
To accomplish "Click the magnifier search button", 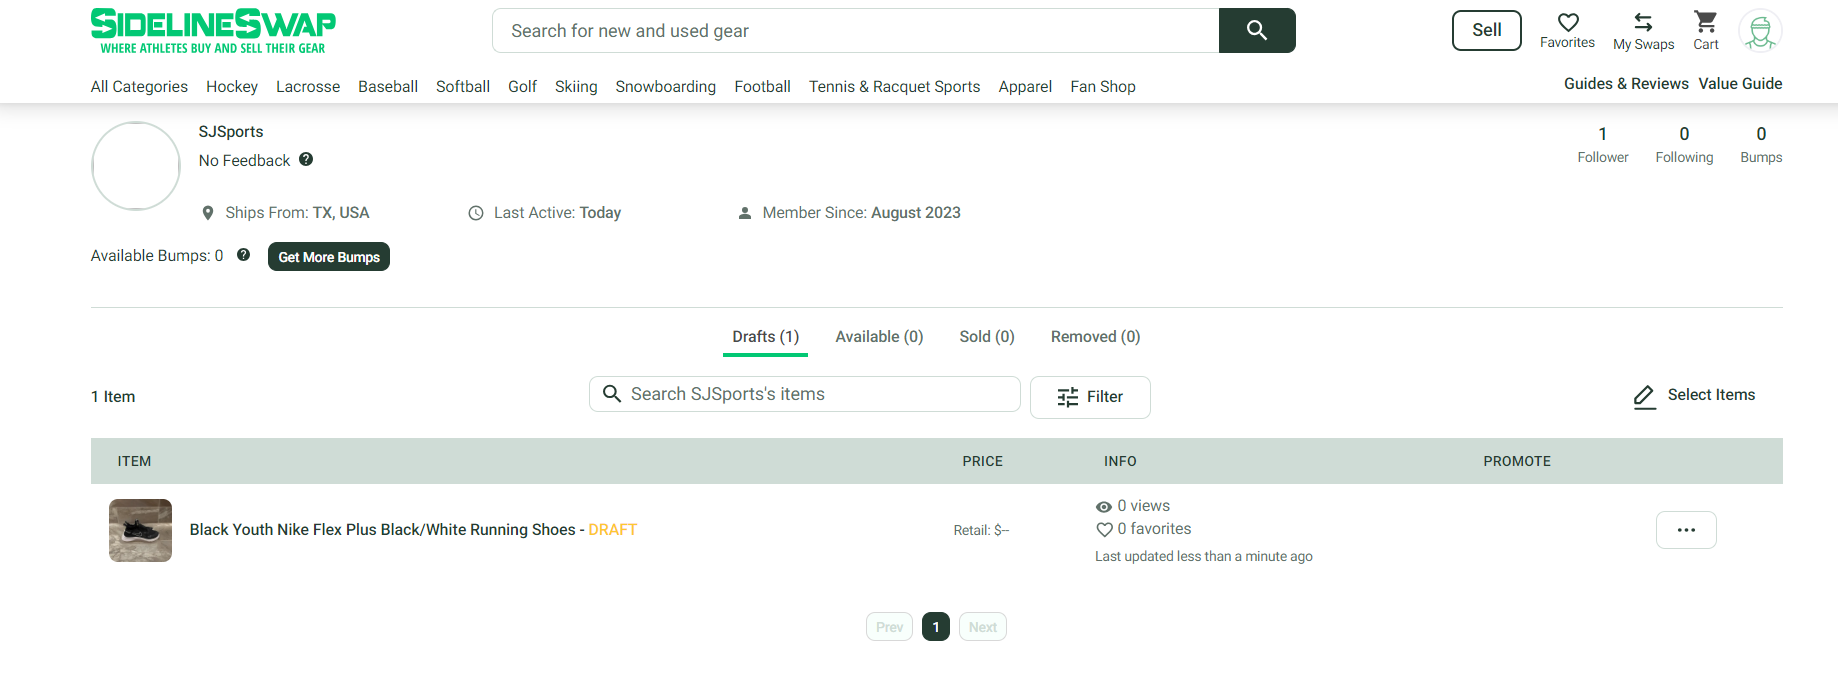I will pos(1257,31).
